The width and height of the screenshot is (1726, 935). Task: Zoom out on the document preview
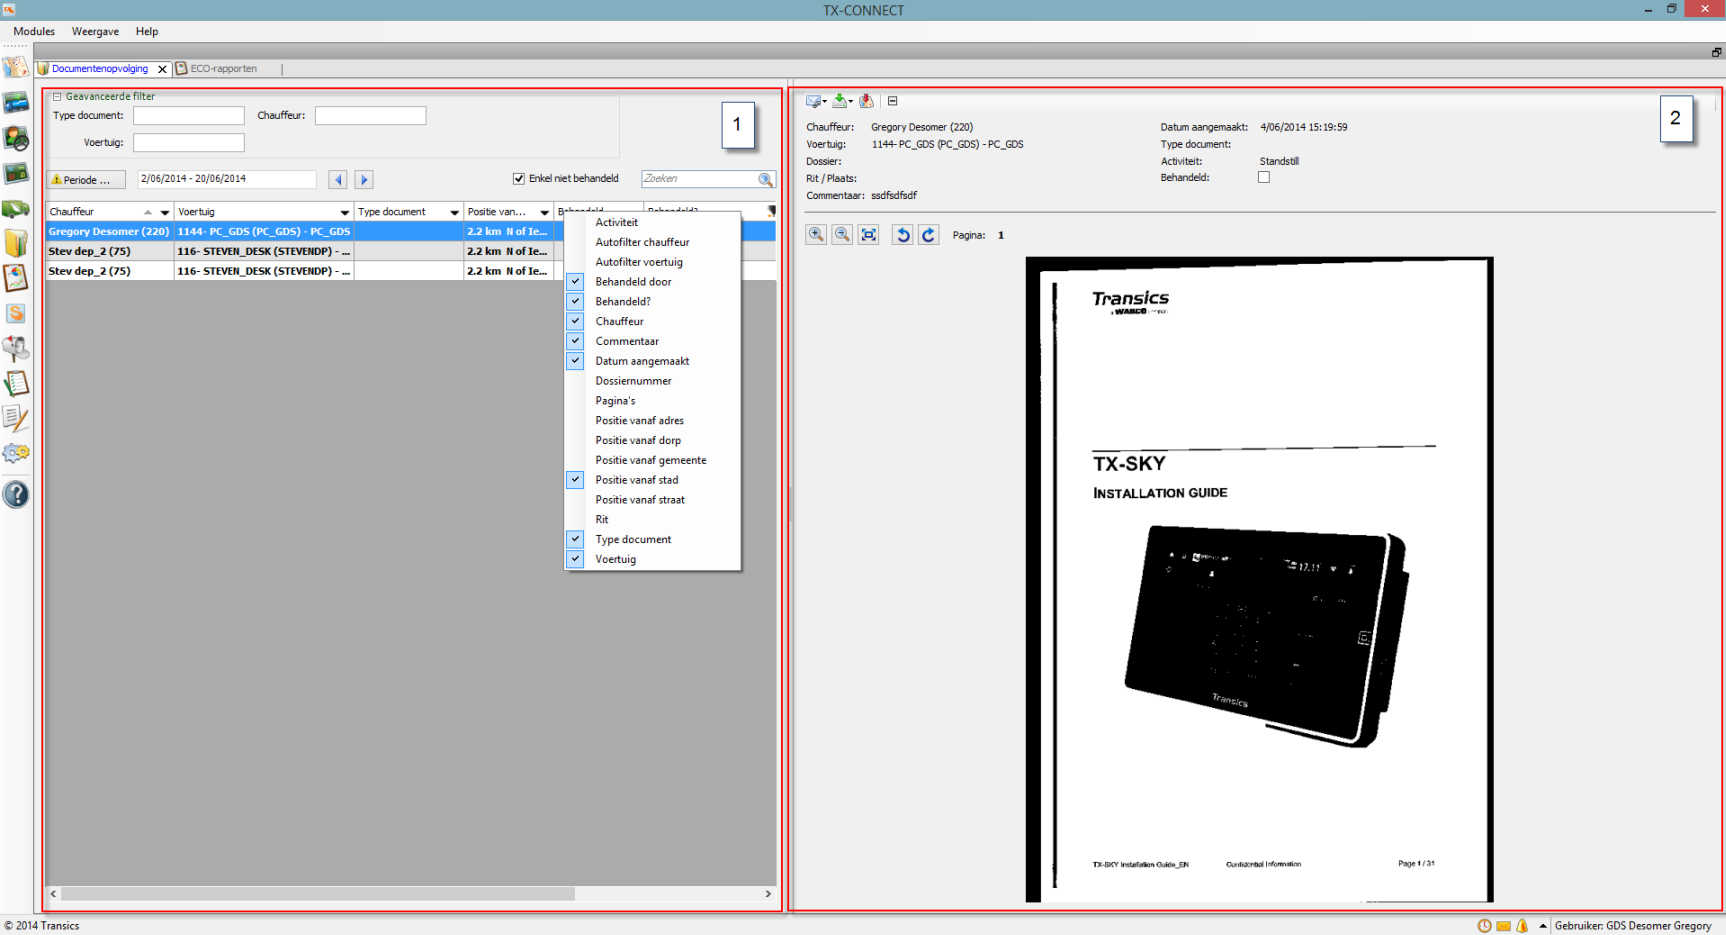pos(842,234)
